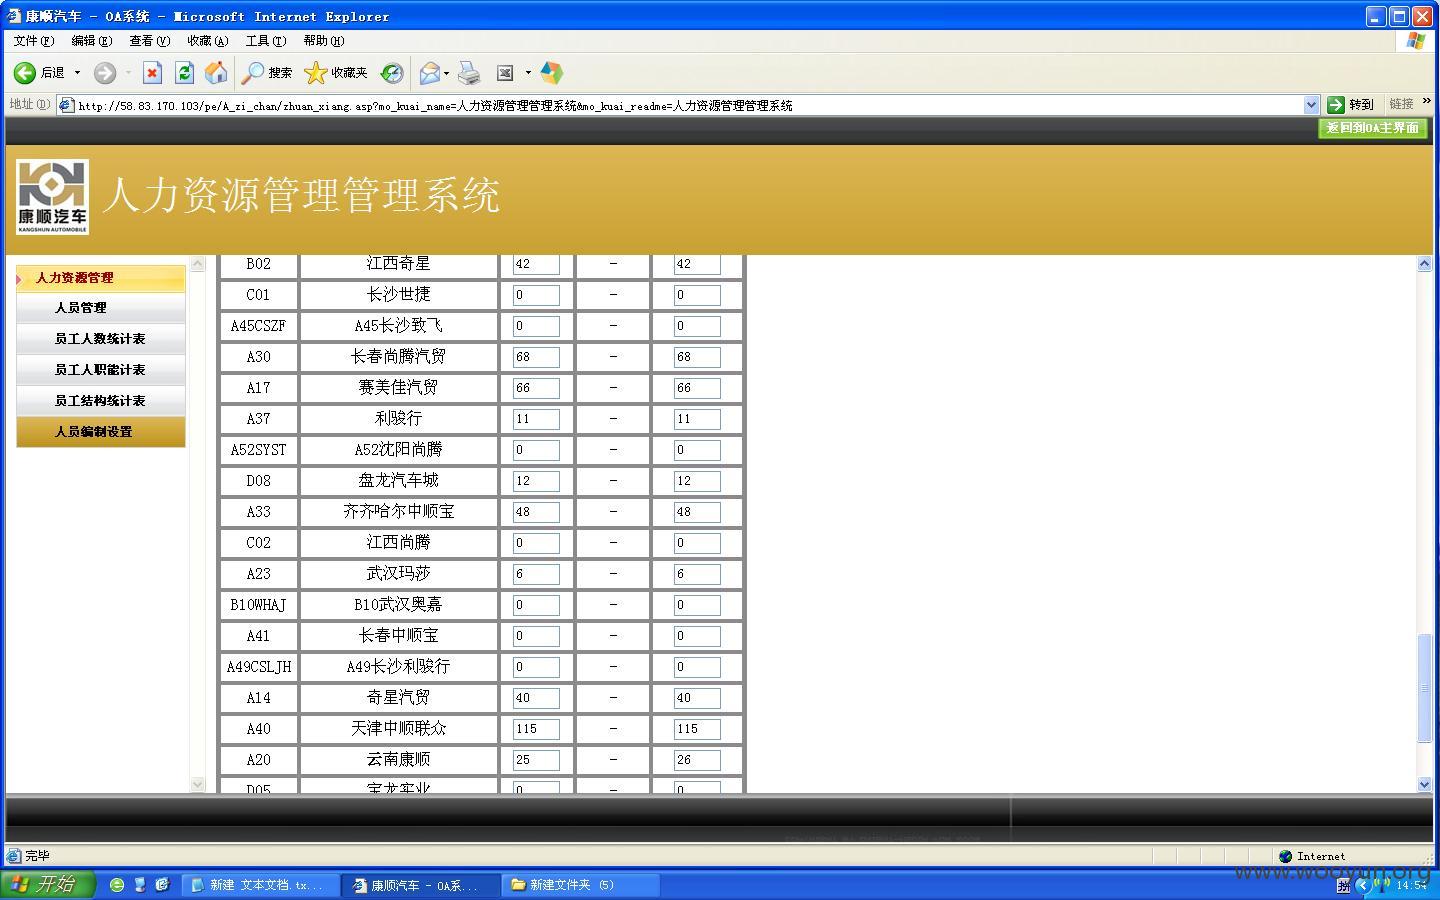This screenshot has height=900, width=1440.
Task: Stop page loading with red X icon
Action: pos(152,73)
